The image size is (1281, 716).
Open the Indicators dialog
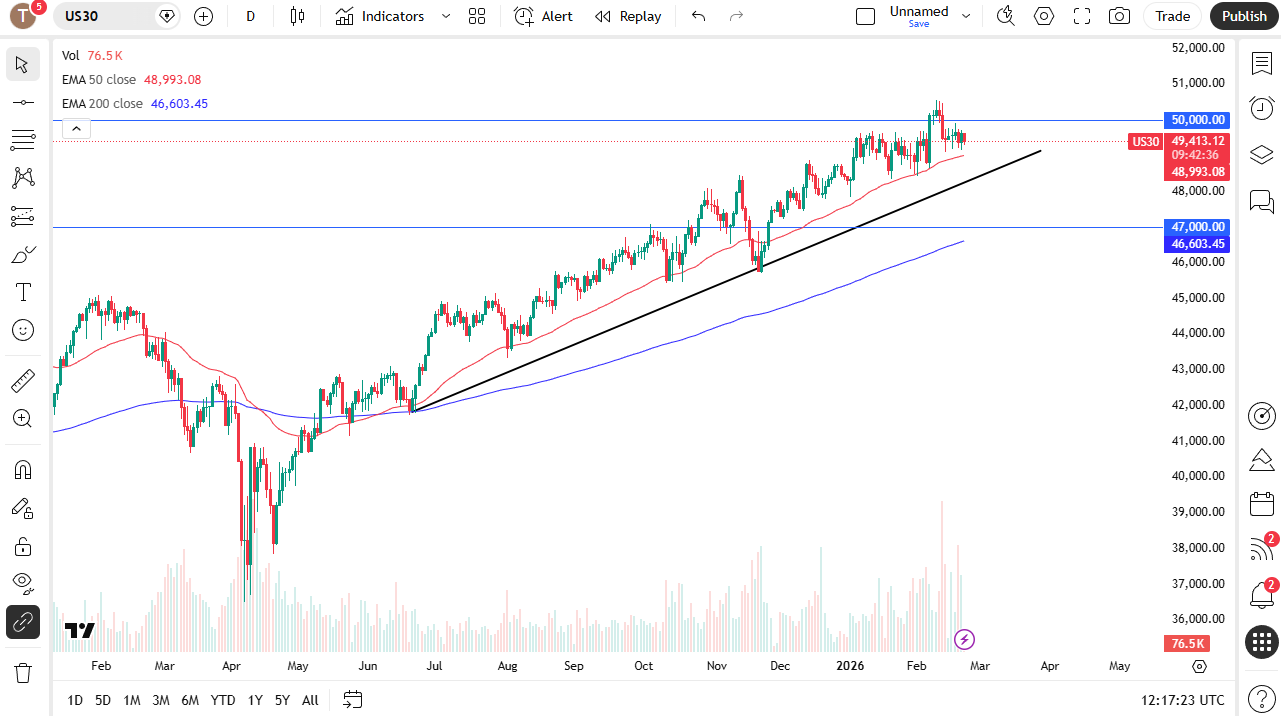(x=380, y=16)
